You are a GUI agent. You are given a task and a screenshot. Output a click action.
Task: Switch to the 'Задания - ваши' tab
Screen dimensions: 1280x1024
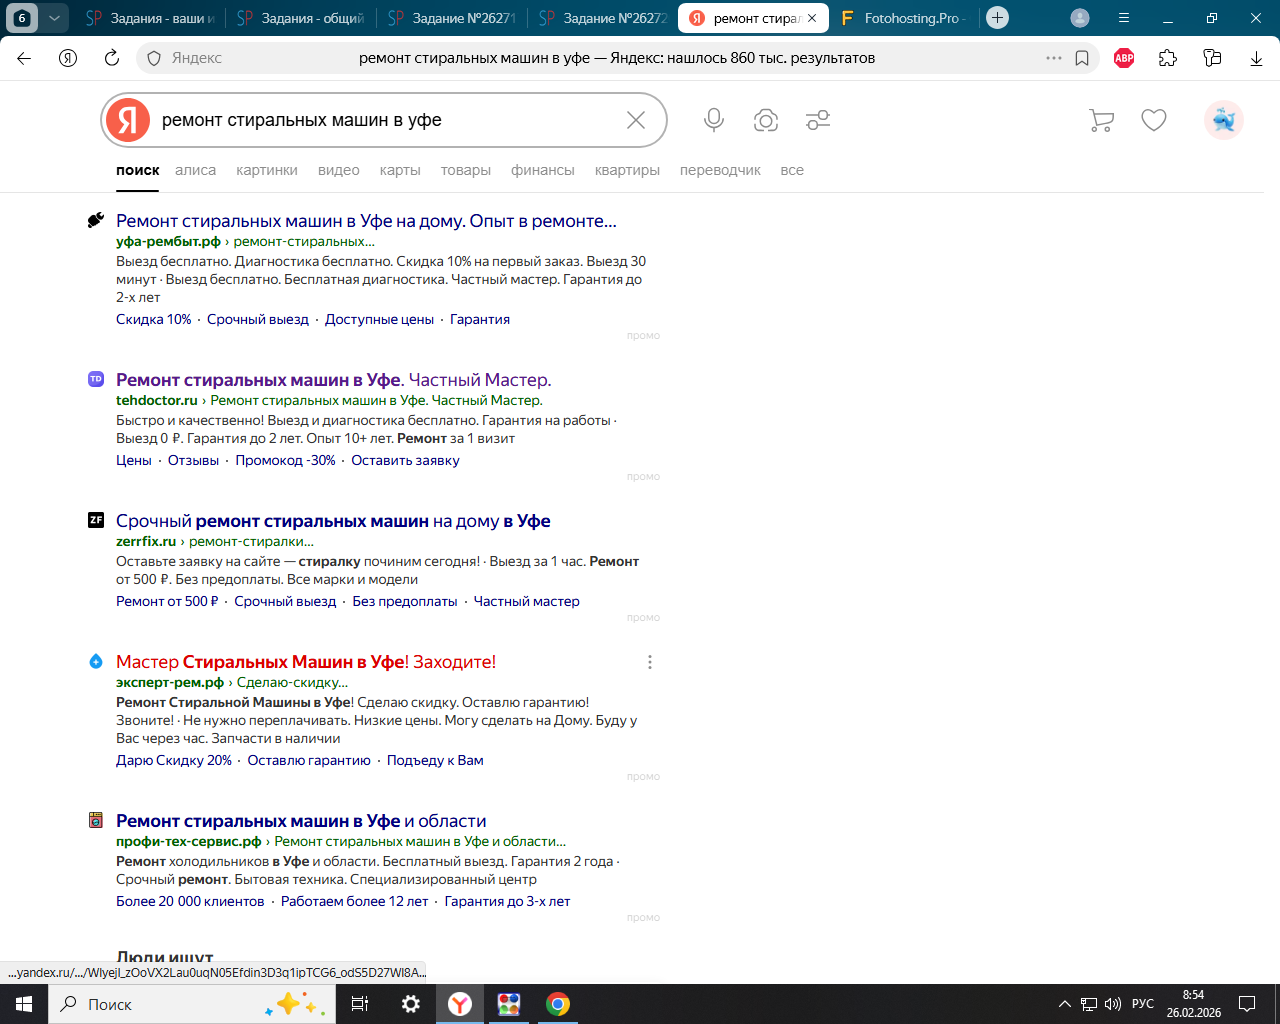[151, 18]
